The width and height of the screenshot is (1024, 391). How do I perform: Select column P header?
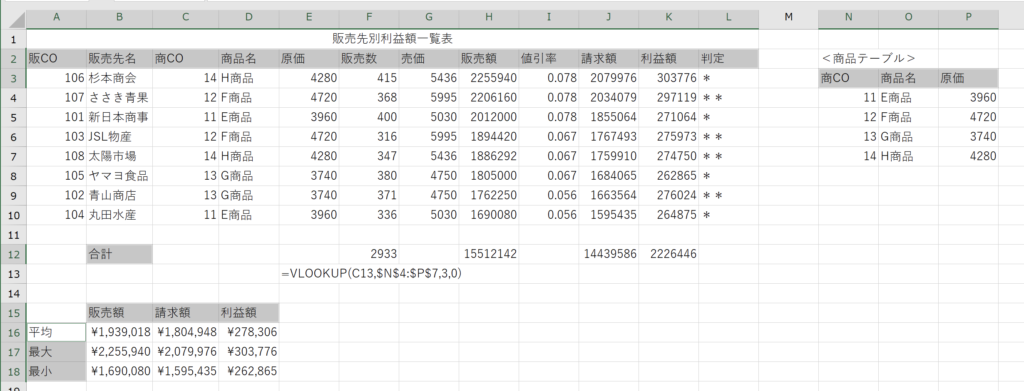pos(968,18)
